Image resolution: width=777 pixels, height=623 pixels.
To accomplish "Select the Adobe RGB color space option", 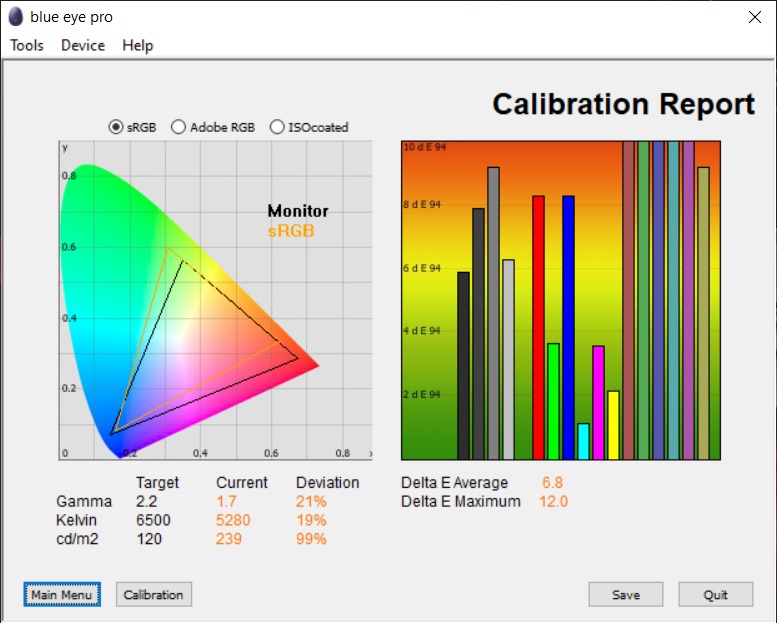I will [179, 127].
